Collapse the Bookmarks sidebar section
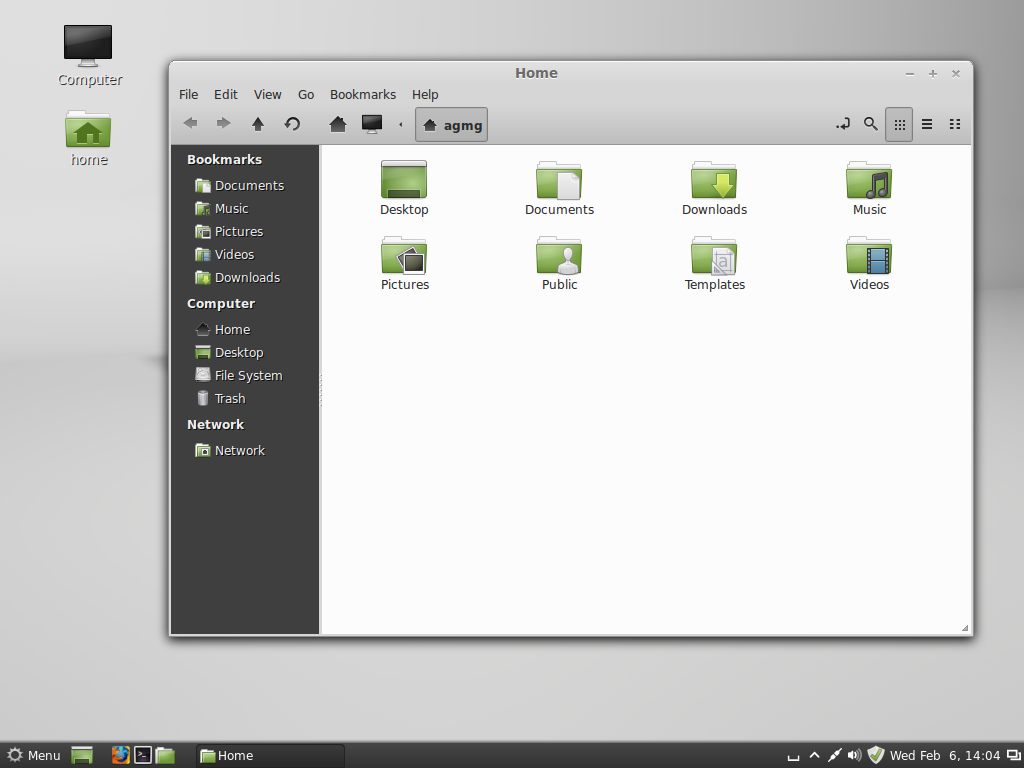The width and height of the screenshot is (1024, 768). [x=224, y=160]
